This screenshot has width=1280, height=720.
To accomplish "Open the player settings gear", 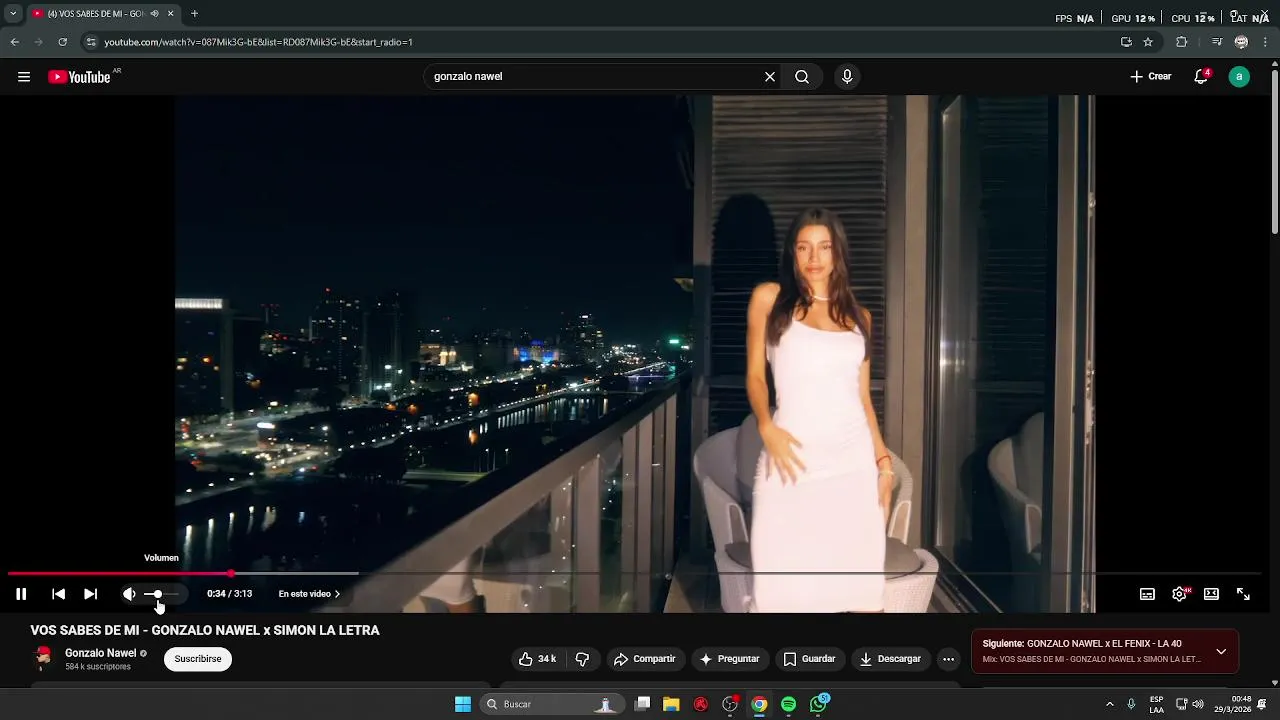I will [x=1179, y=594].
